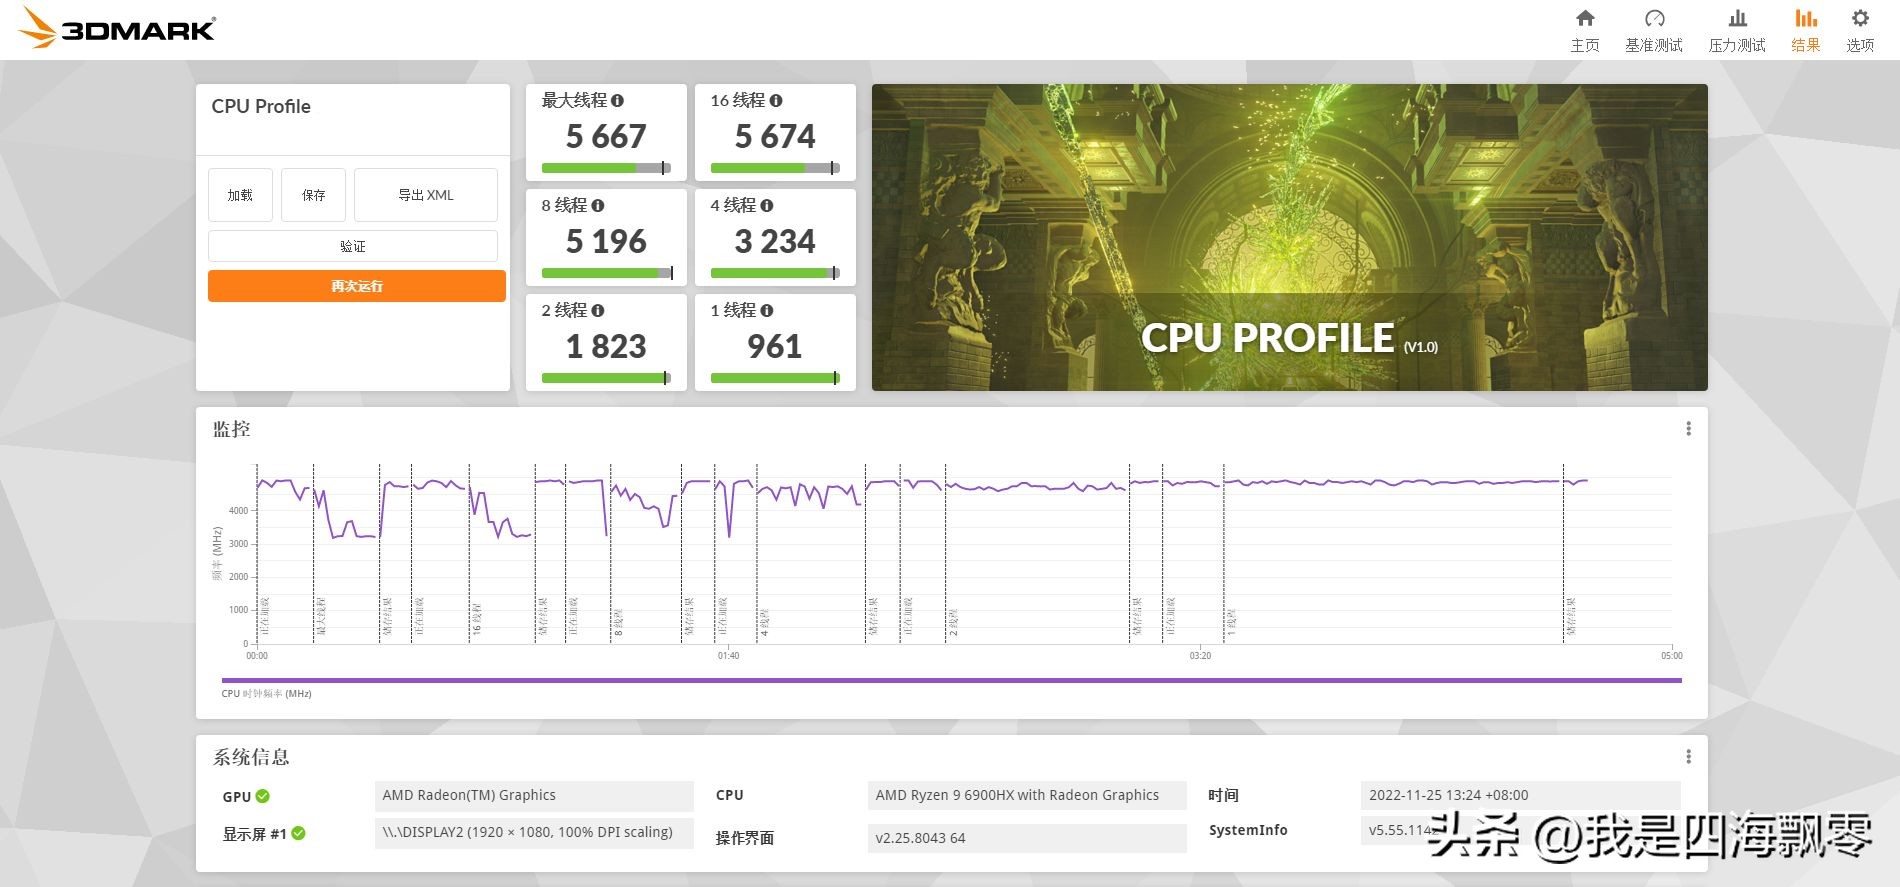Select the 1 823 score value
Image resolution: width=1900 pixels, height=887 pixels.
606,346
